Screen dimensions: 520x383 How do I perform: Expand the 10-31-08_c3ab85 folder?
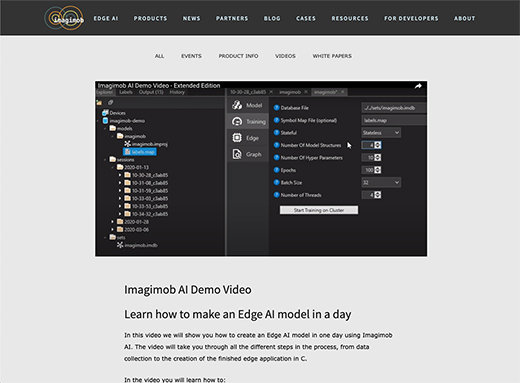tap(120, 183)
